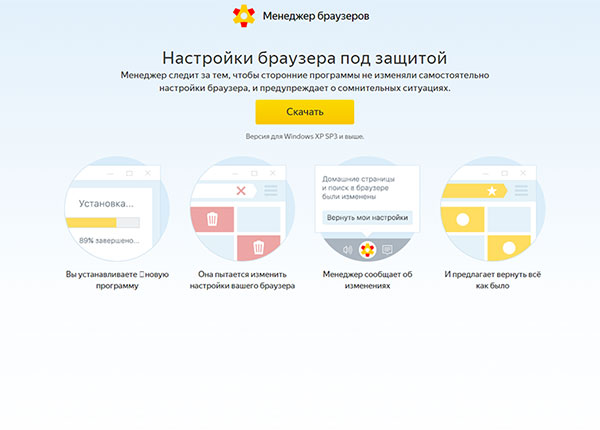Click the caption Она пытается изменить настройки
The image size is (600, 430).
coord(242,280)
